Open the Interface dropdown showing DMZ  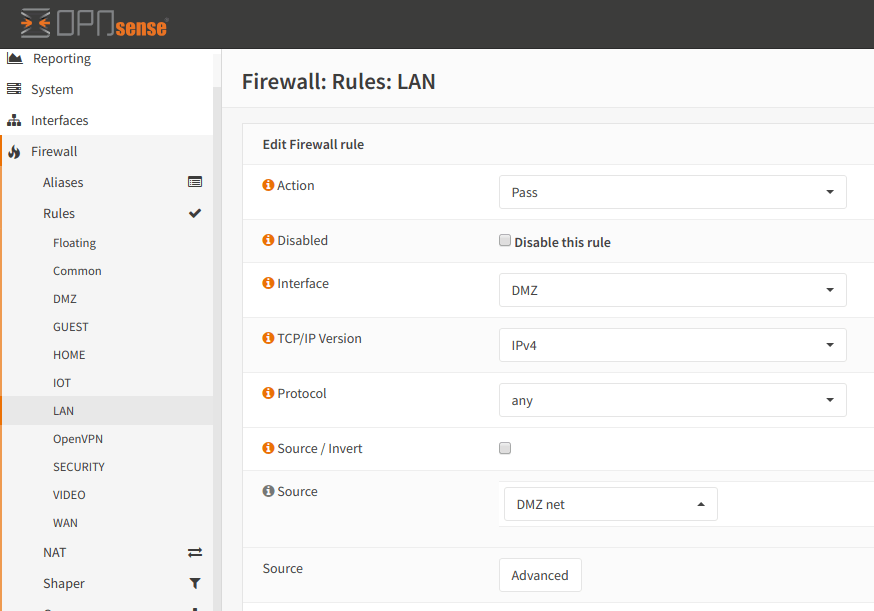point(672,290)
